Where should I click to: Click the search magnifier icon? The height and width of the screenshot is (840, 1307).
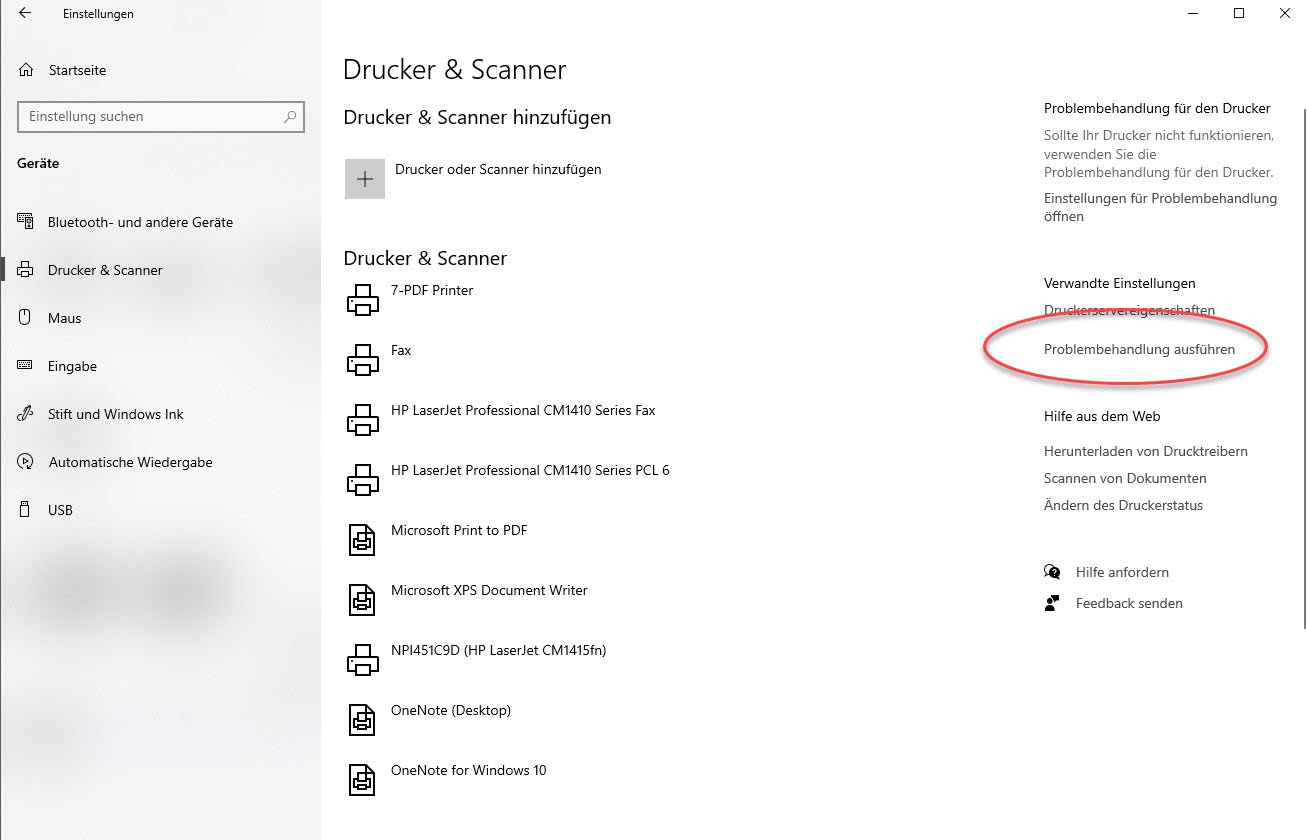[290, 117]
